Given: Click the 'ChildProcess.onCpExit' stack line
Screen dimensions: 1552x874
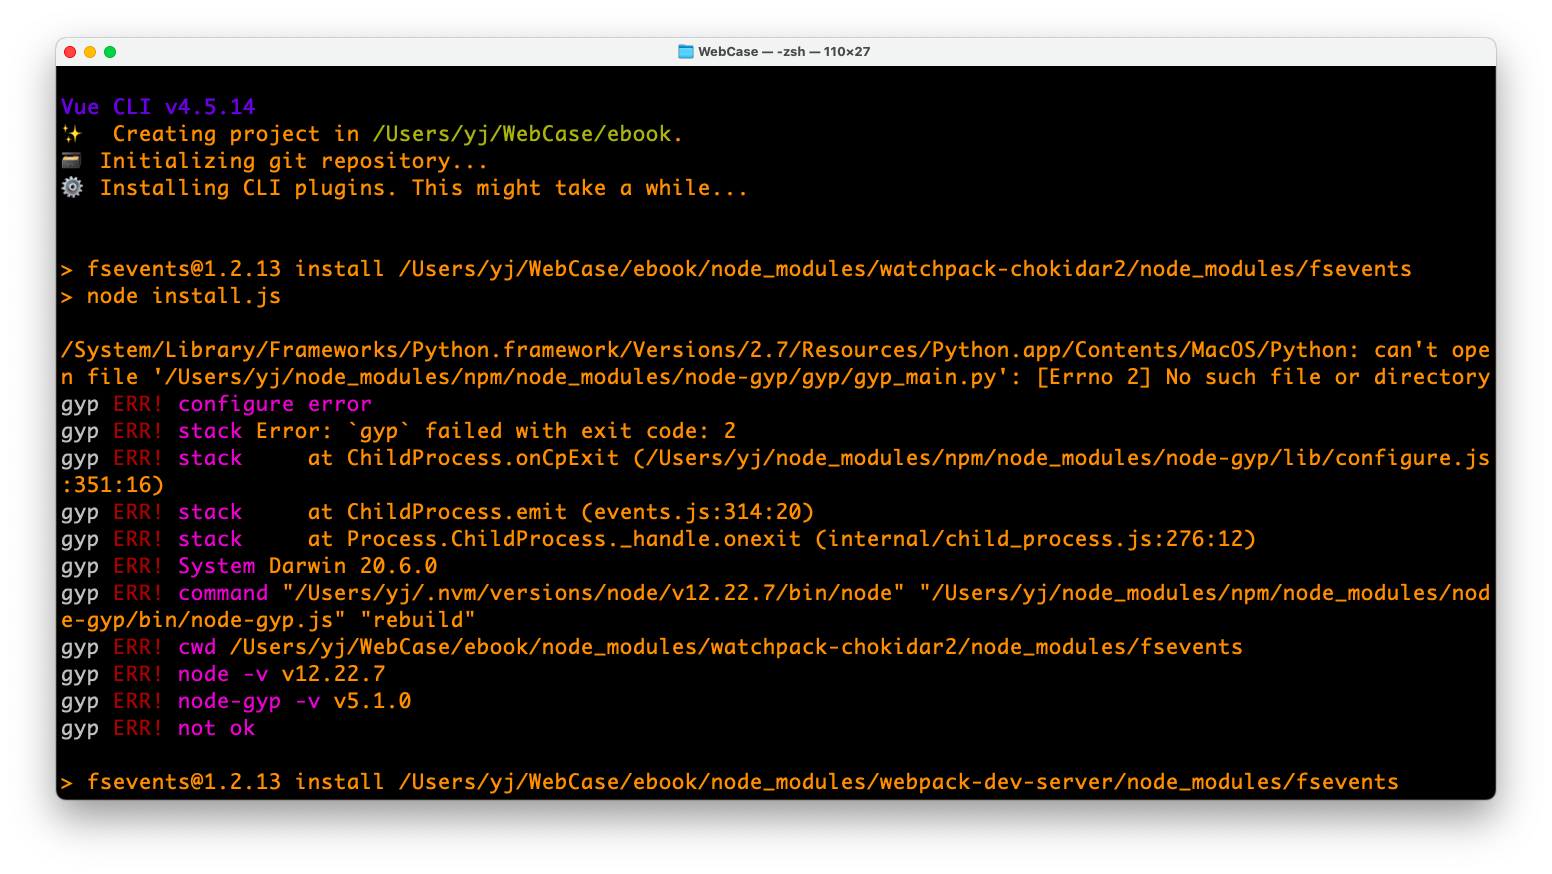Looking at the screenshot, I should pyautogui.click(x=776, y=458).
